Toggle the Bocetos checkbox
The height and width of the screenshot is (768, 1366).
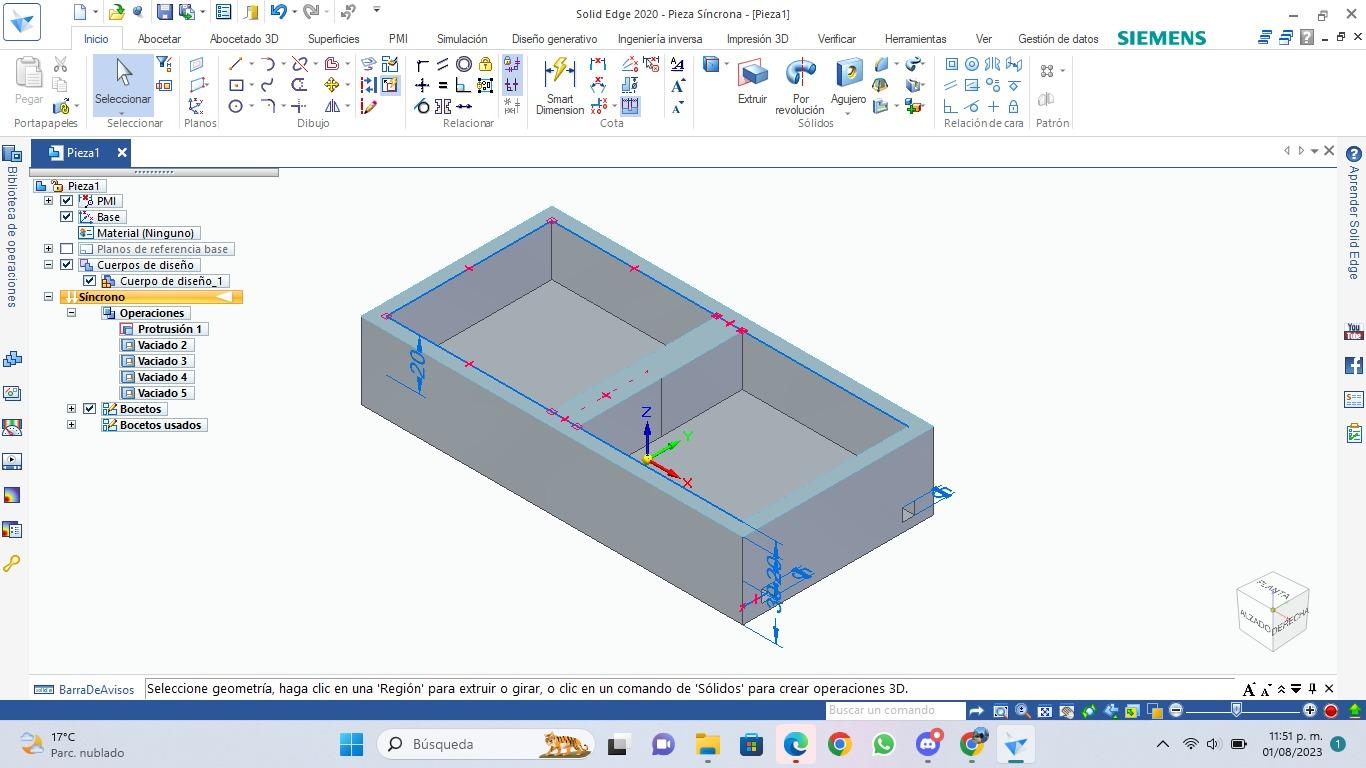pos(90,409)
